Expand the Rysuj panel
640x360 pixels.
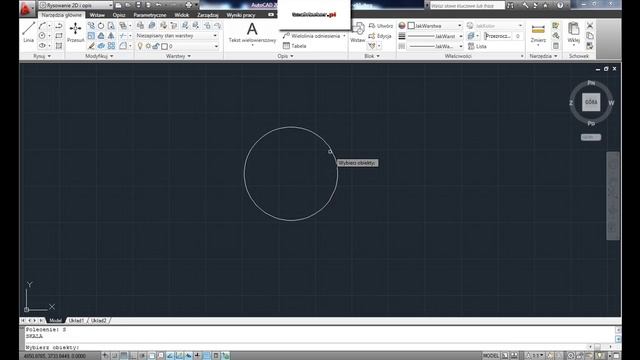coord(42,56)
